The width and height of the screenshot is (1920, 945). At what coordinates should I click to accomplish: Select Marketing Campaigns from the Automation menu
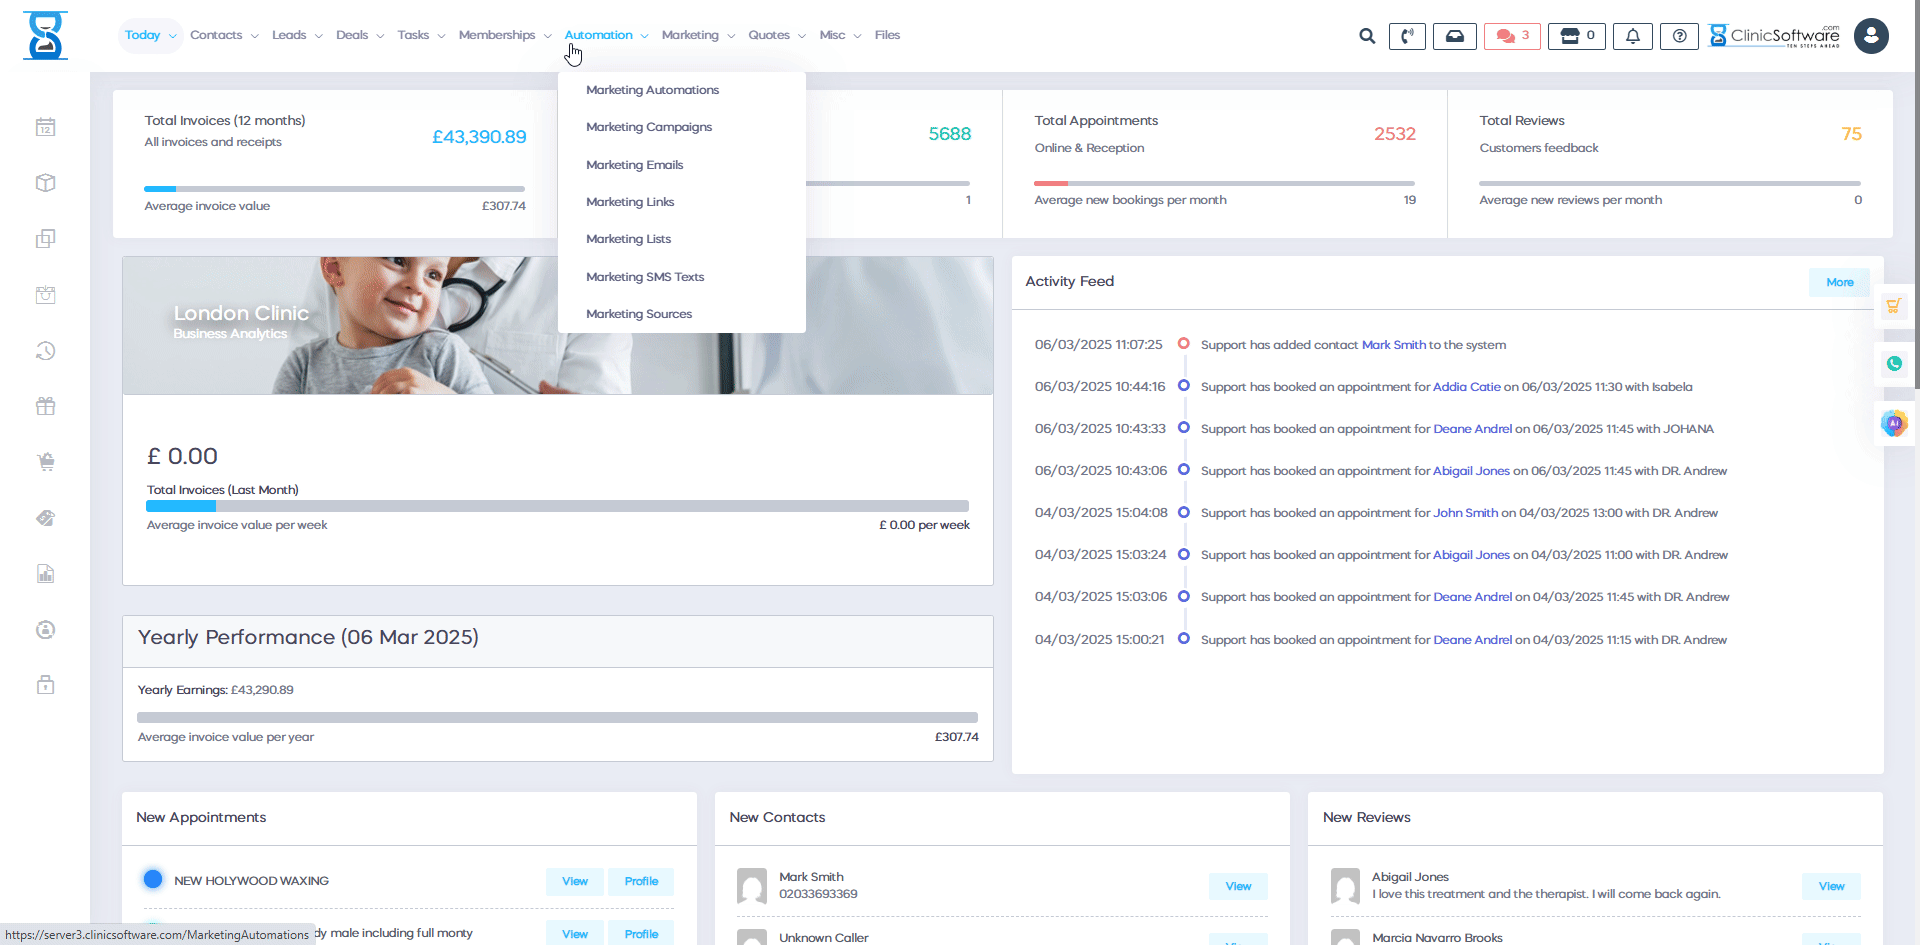[x=649, y=127]
